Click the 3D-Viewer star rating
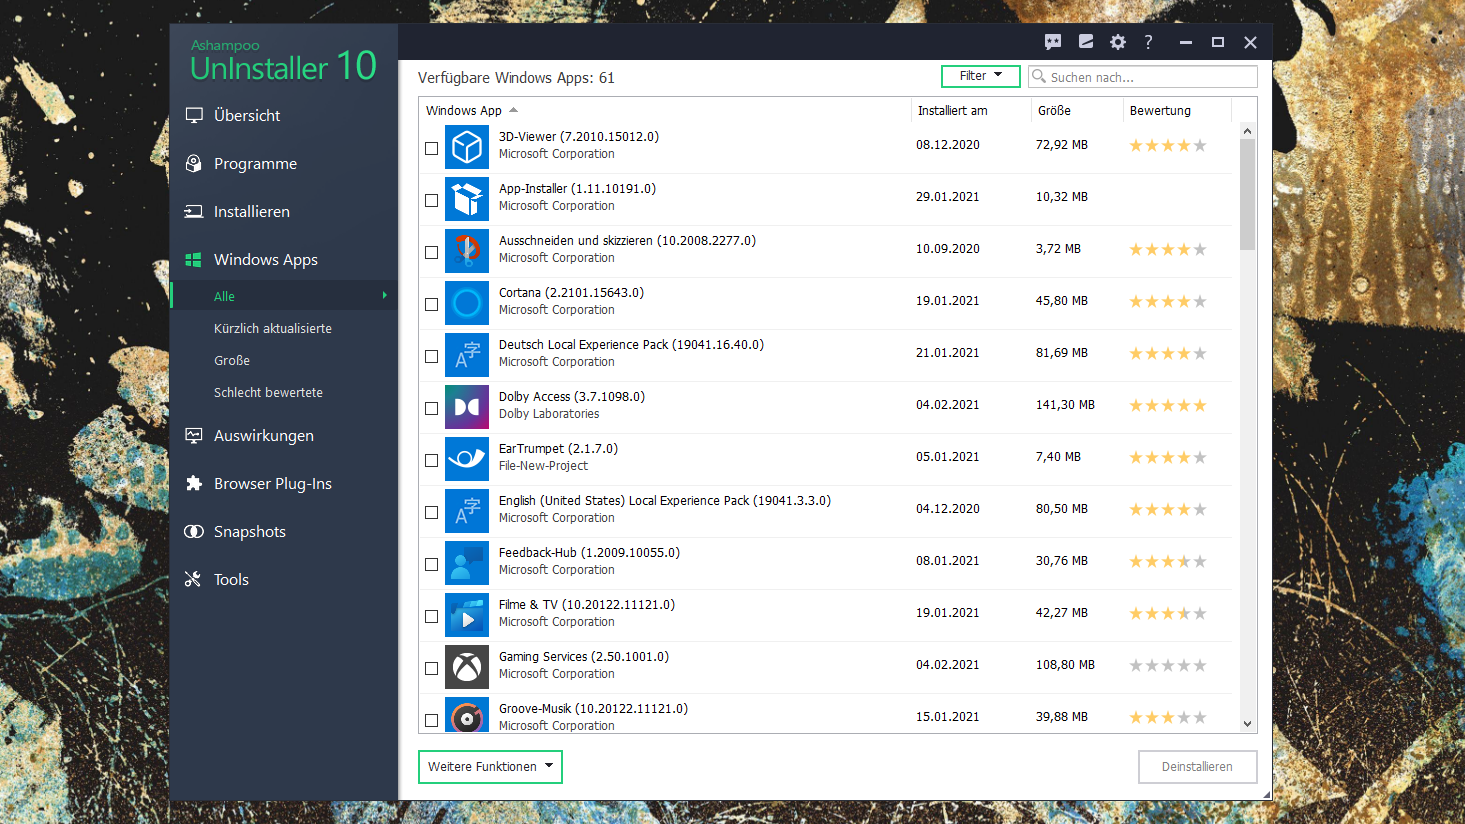The image size is (1465, 824). (x=1168, y=145)
